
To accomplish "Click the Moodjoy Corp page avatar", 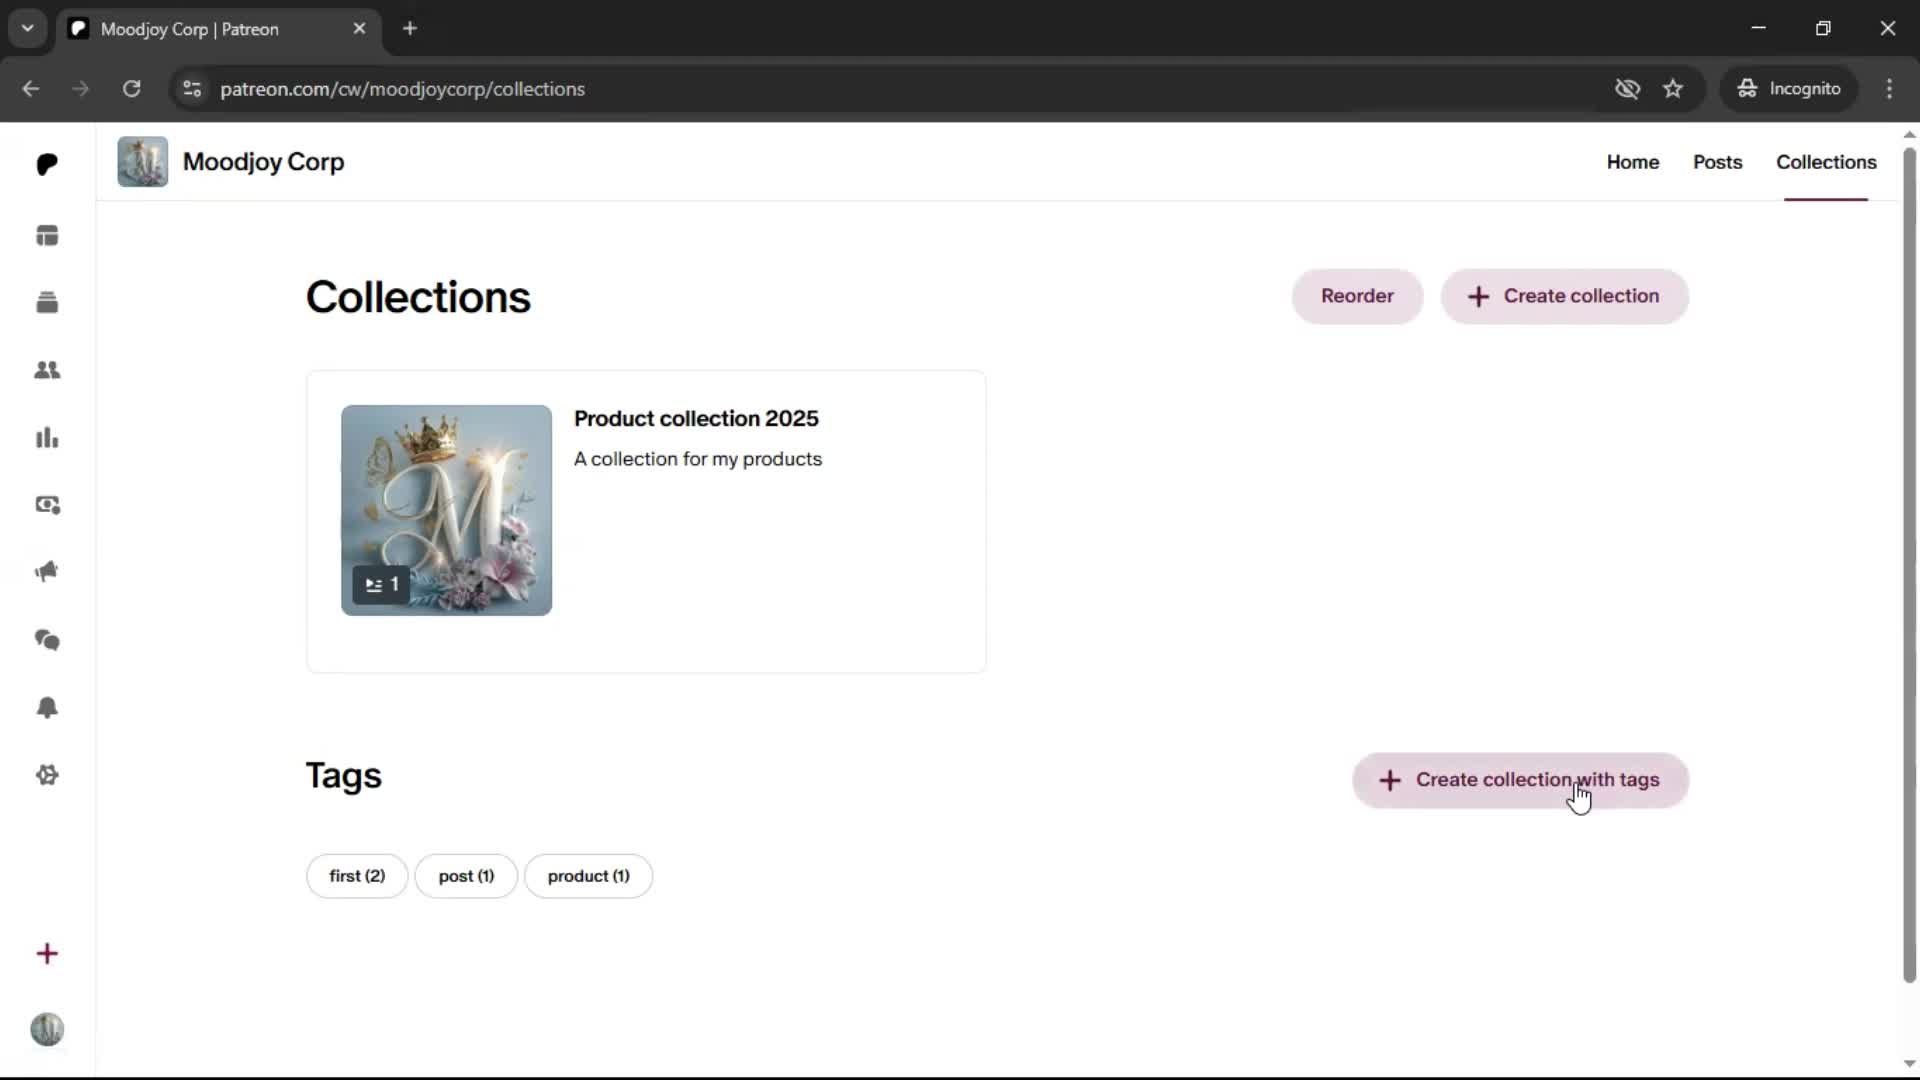I will [142, 162].
